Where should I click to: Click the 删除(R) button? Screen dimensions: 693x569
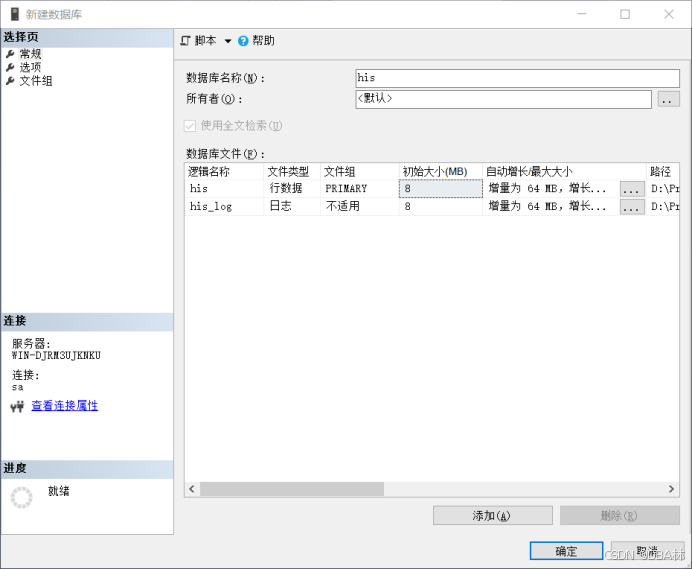pyautogui.click(x=620, y=516)
